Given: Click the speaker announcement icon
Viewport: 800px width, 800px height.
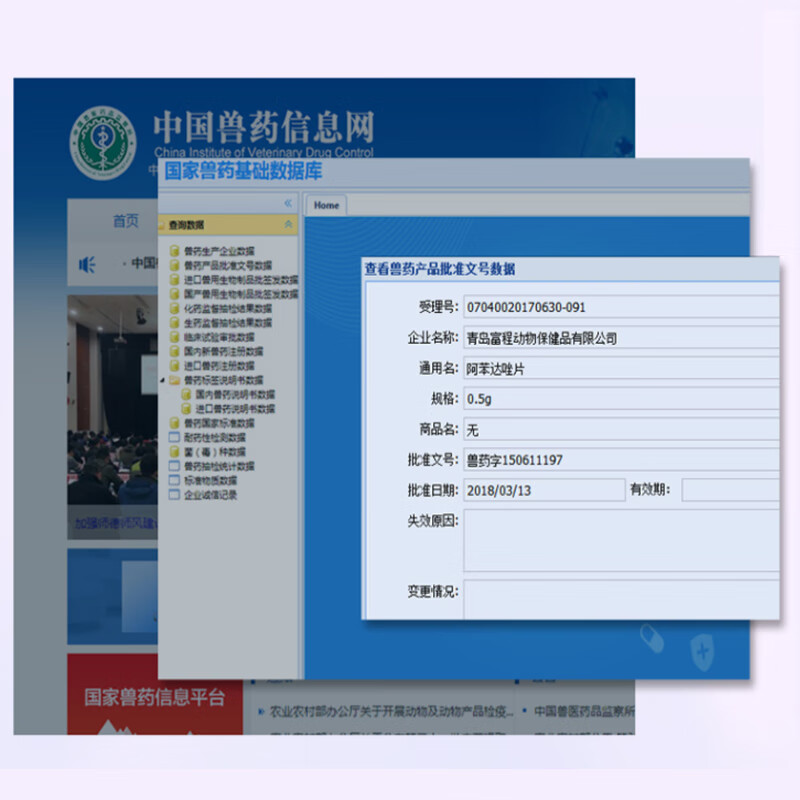Looking at the screenshot, I should pyautogui.click(x=87, y=264).
